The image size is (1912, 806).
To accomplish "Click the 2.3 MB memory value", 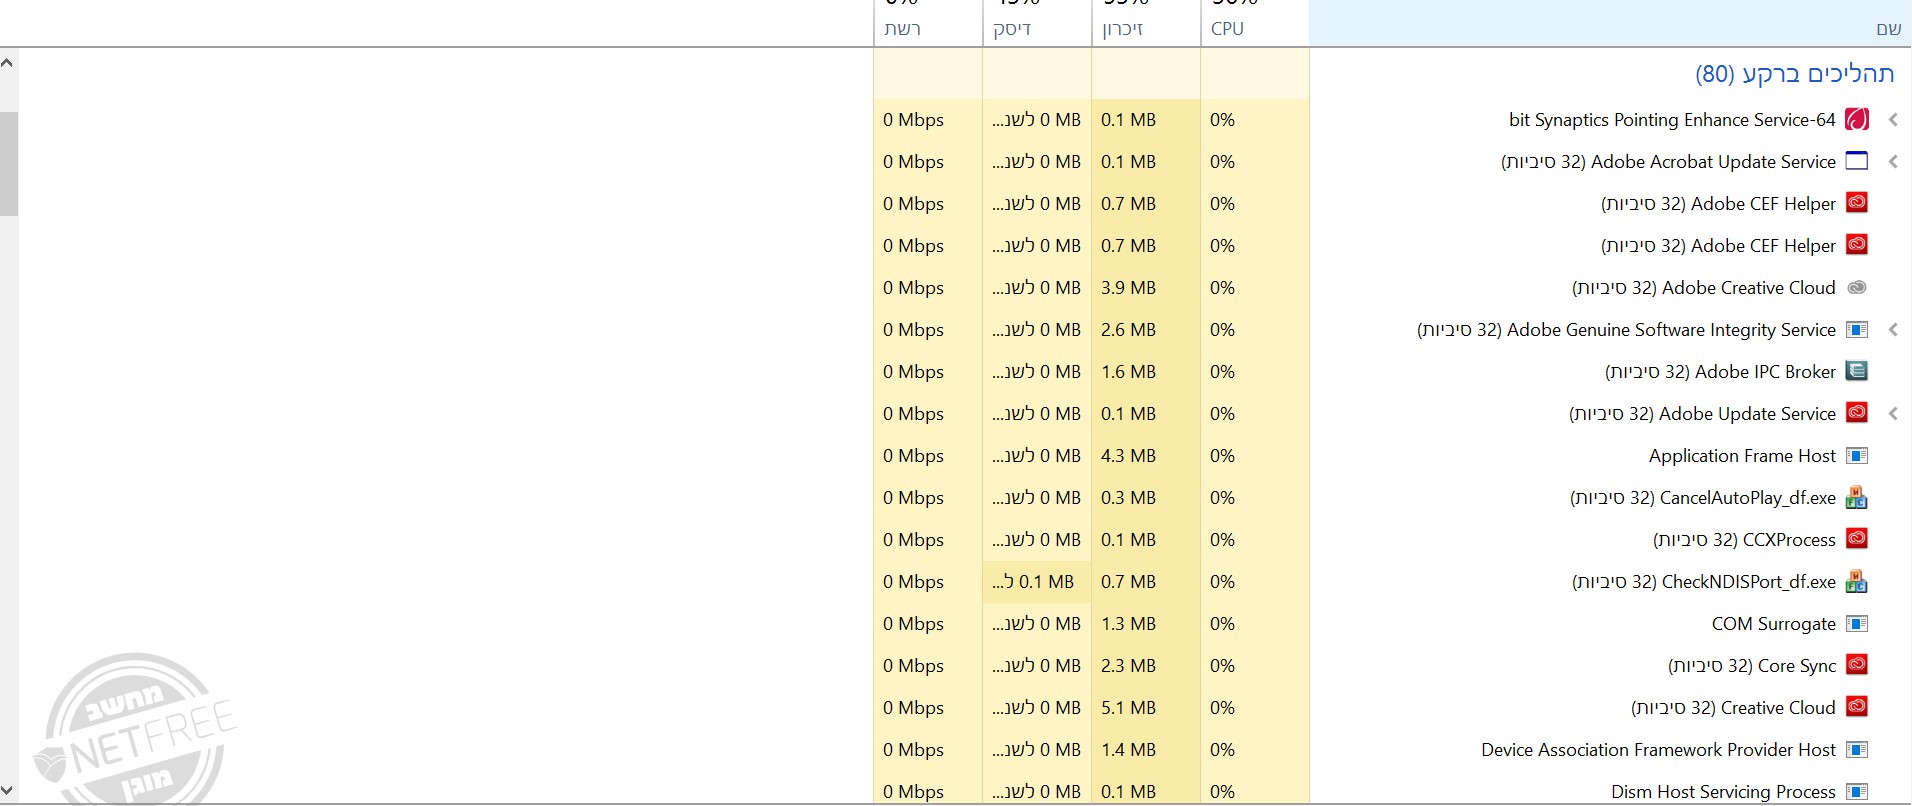I will [x=1128, y=666].
